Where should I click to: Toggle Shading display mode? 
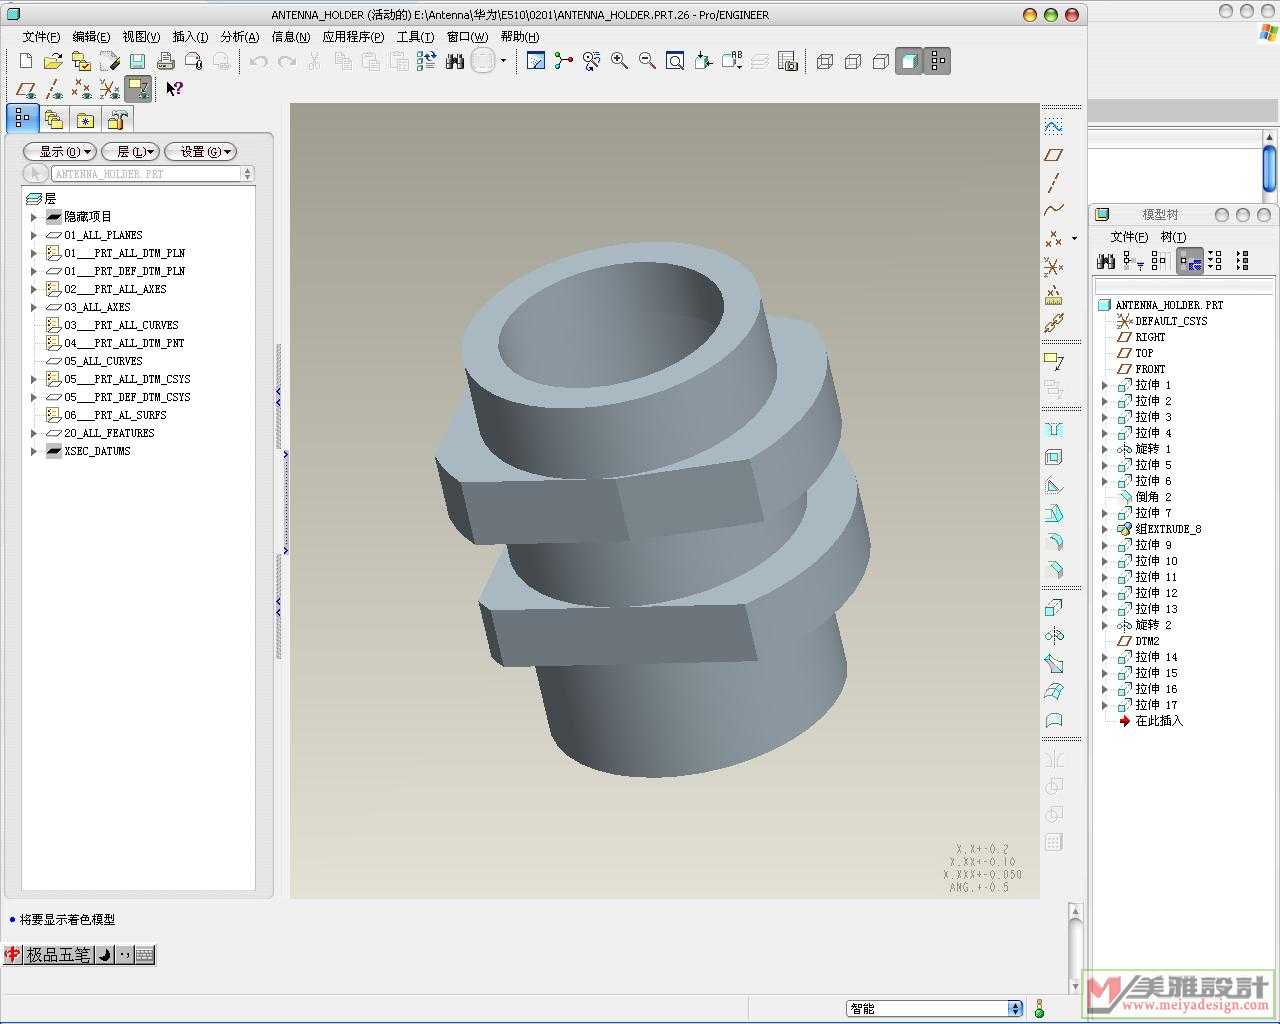909,62
